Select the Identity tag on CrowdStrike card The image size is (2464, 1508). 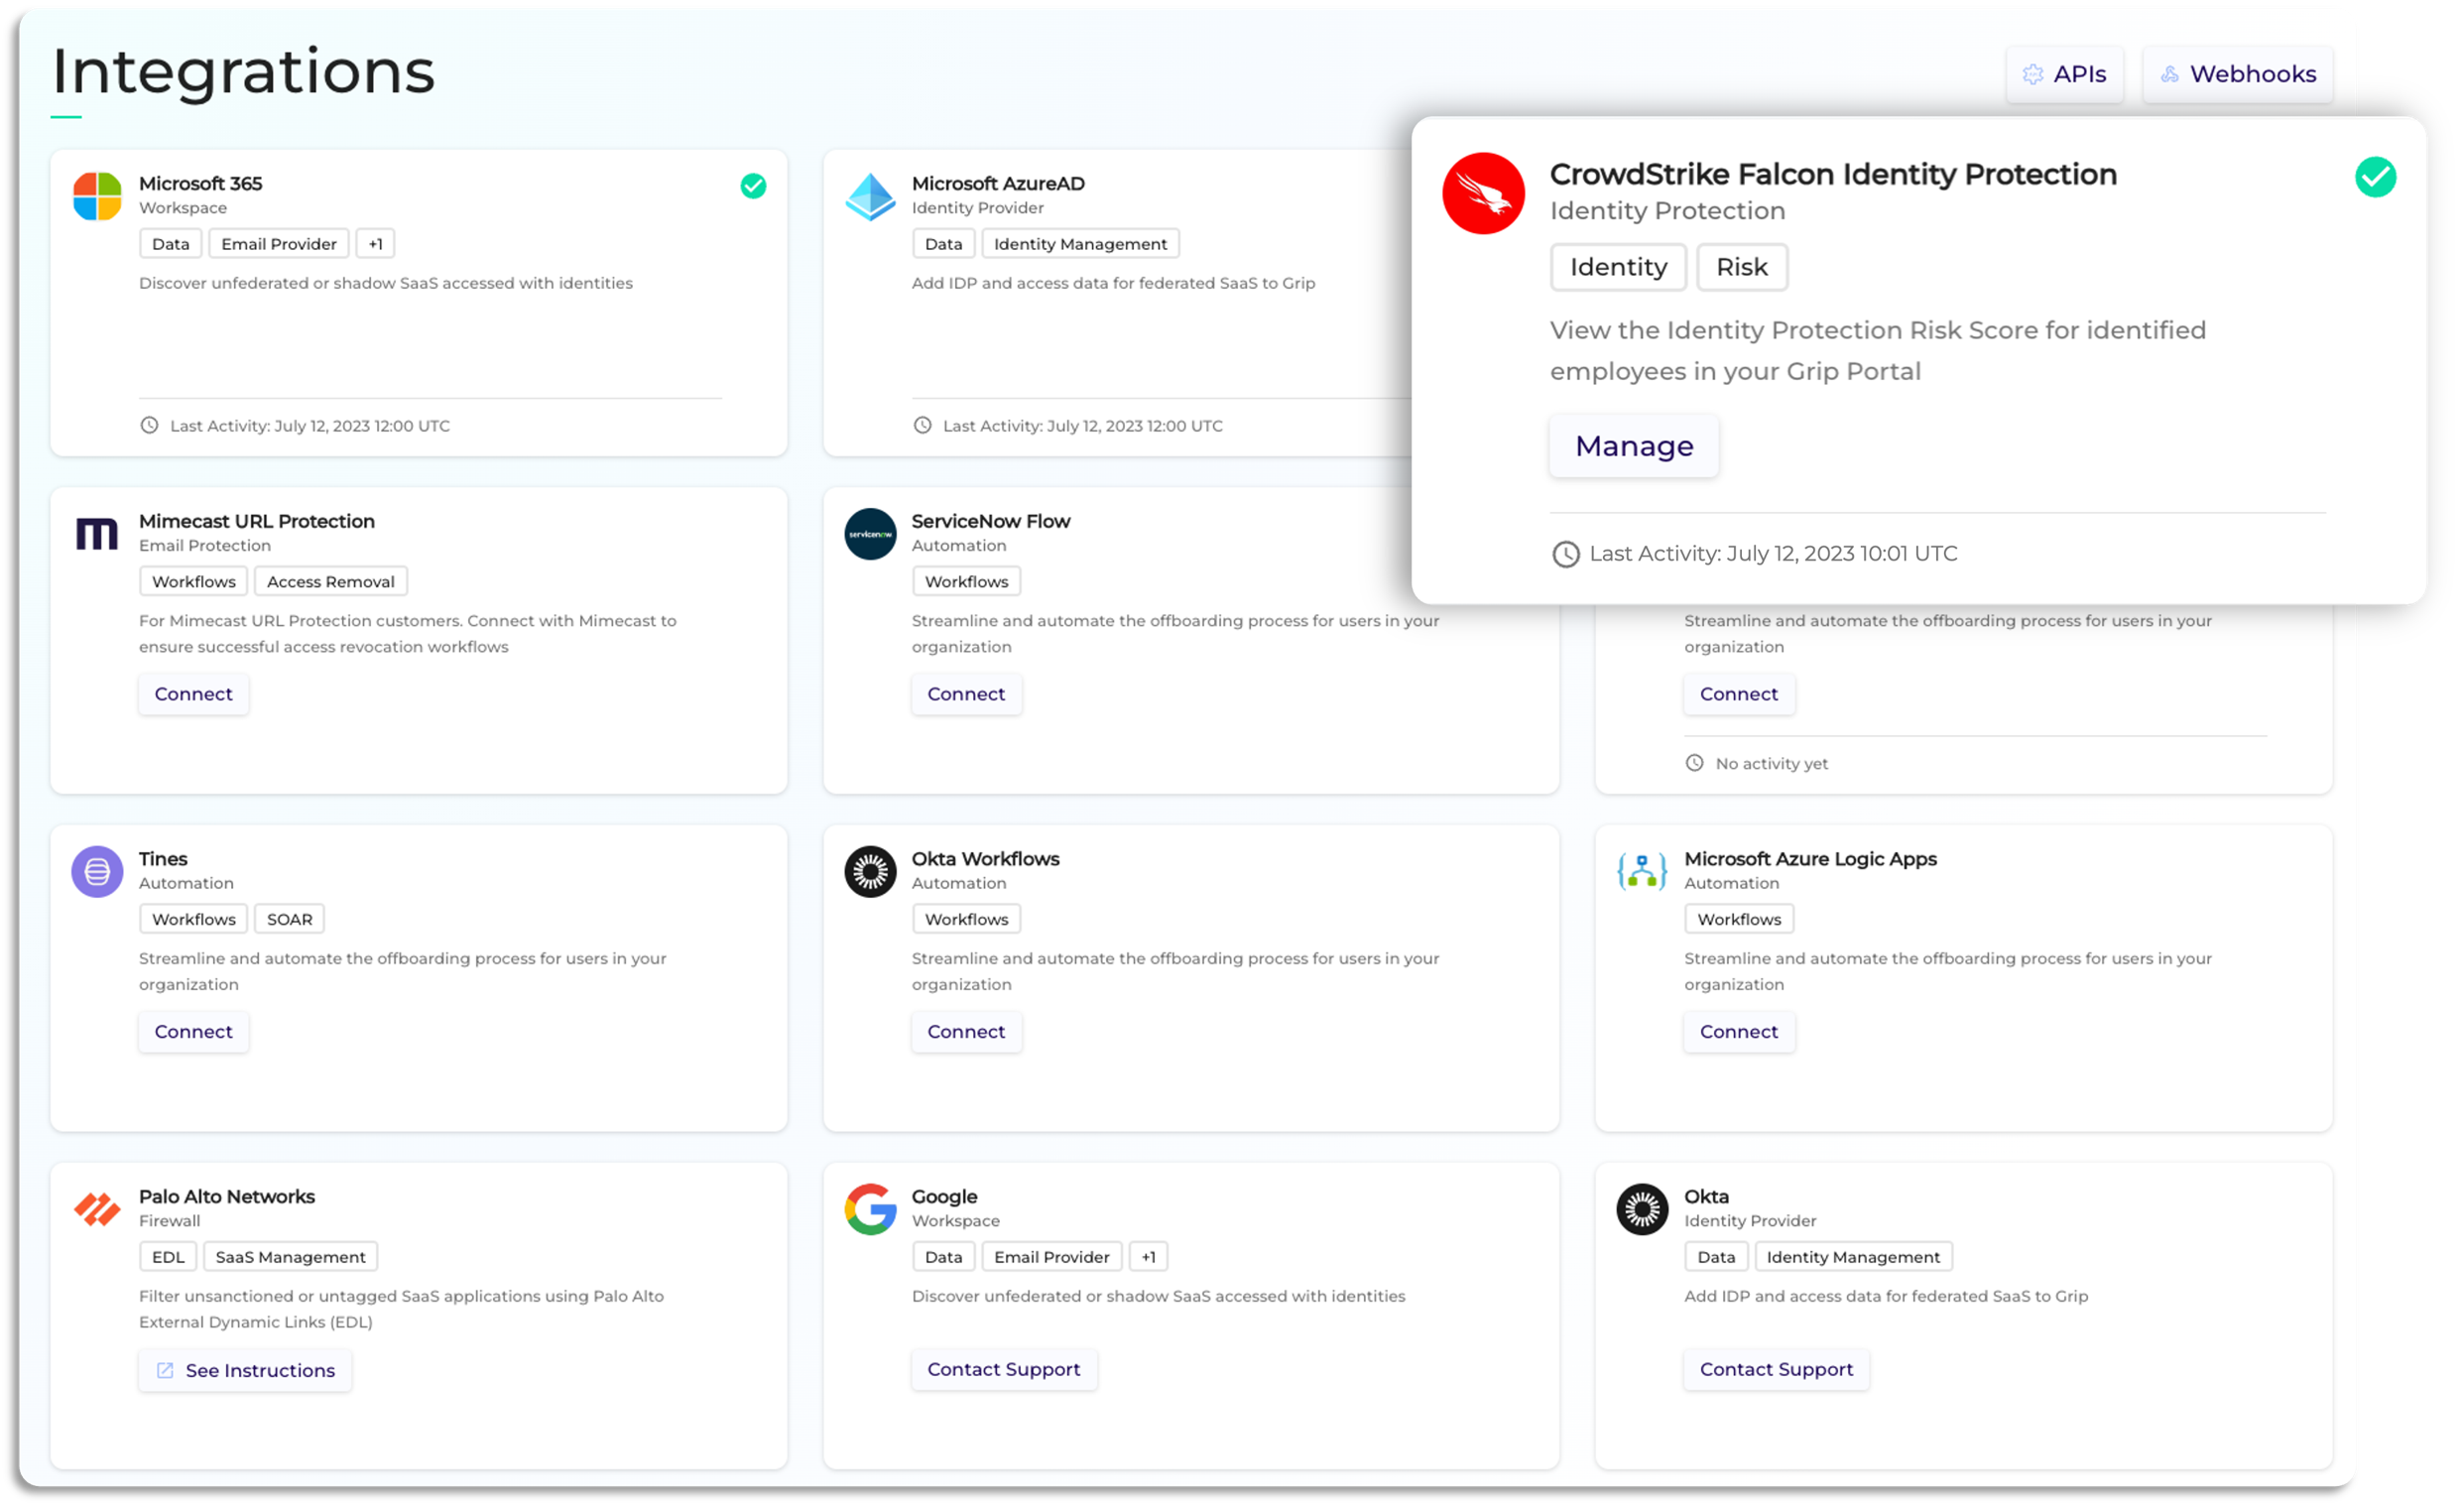tap(1618, 267)
